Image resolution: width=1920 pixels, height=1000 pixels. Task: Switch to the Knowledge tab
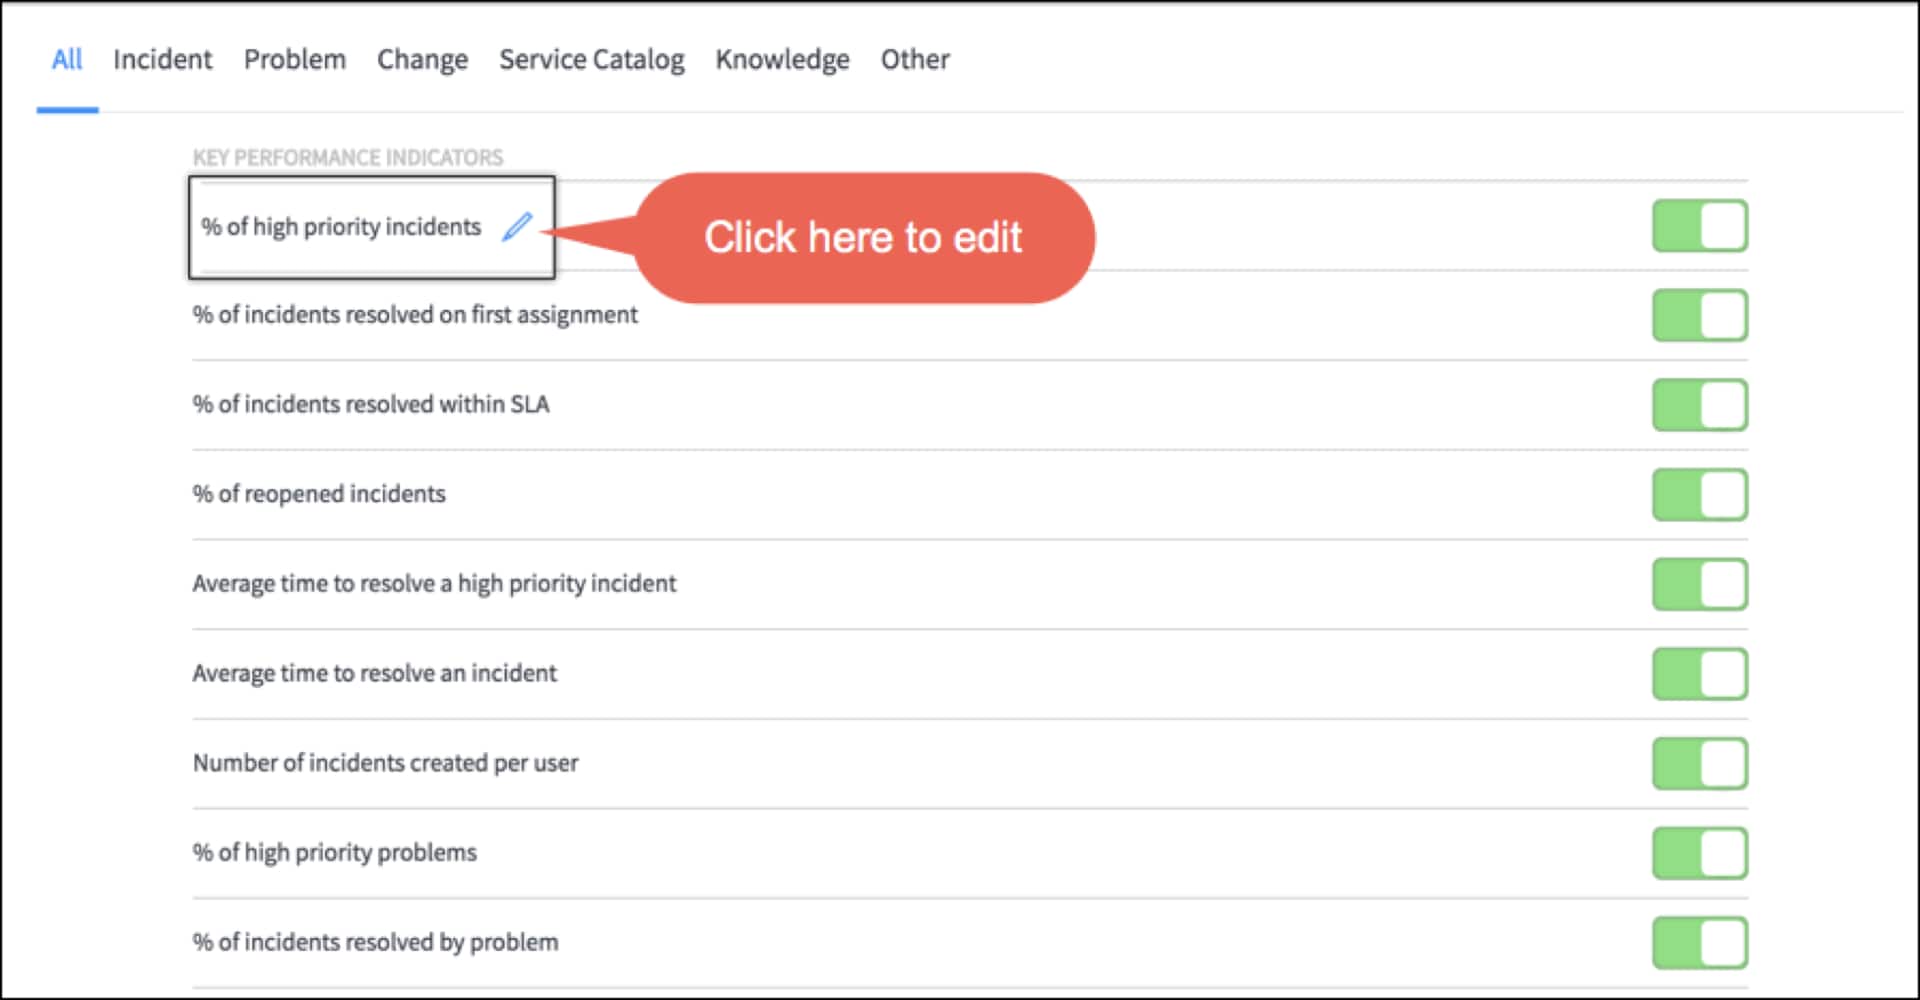(782, 60)
